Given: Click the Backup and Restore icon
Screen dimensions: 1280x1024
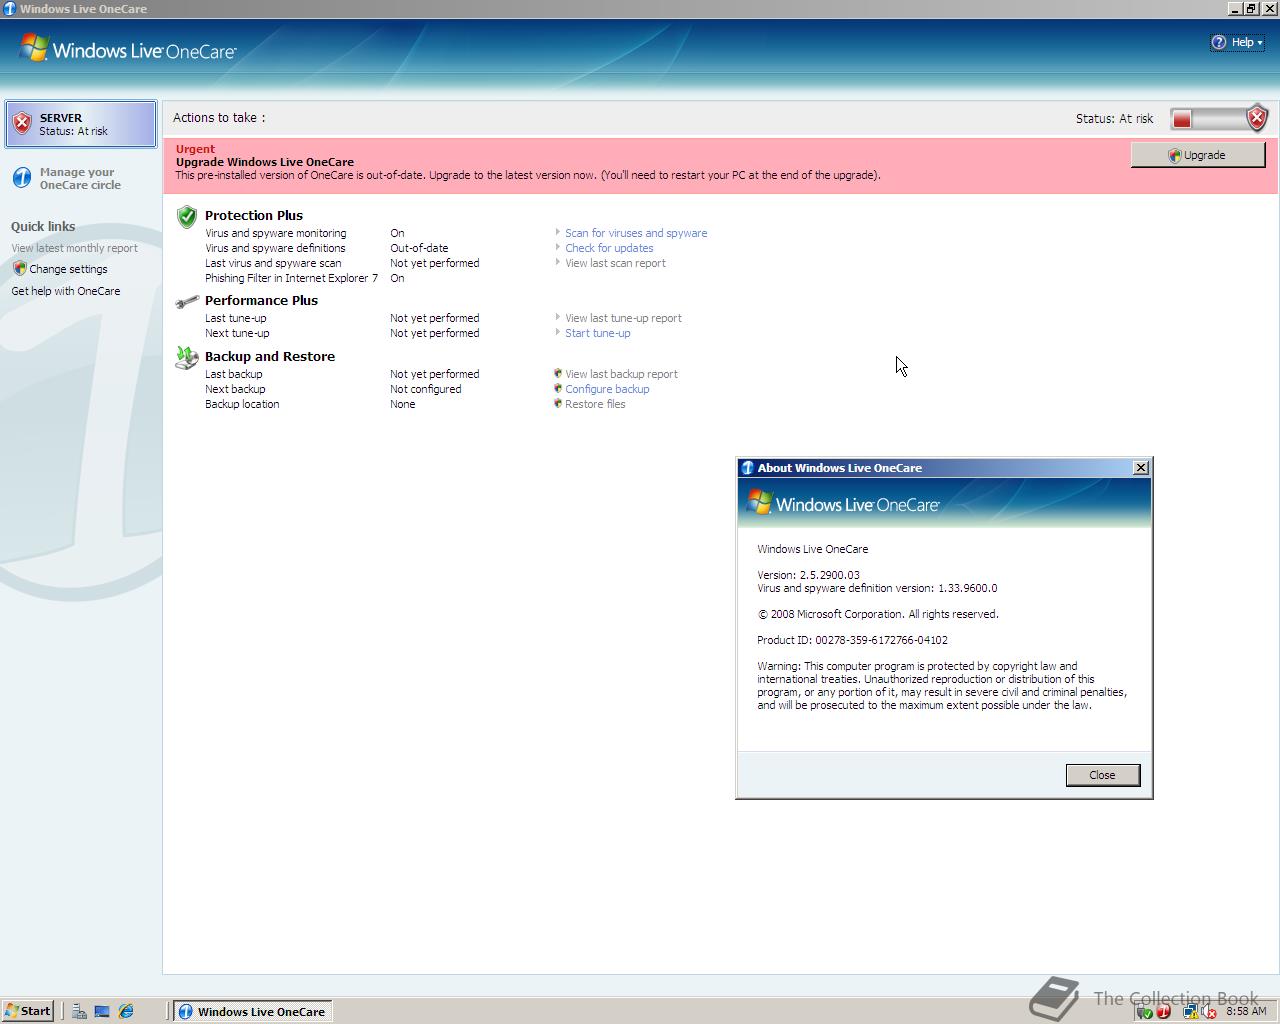Looking at the screenshot, I should click(187, 358).
